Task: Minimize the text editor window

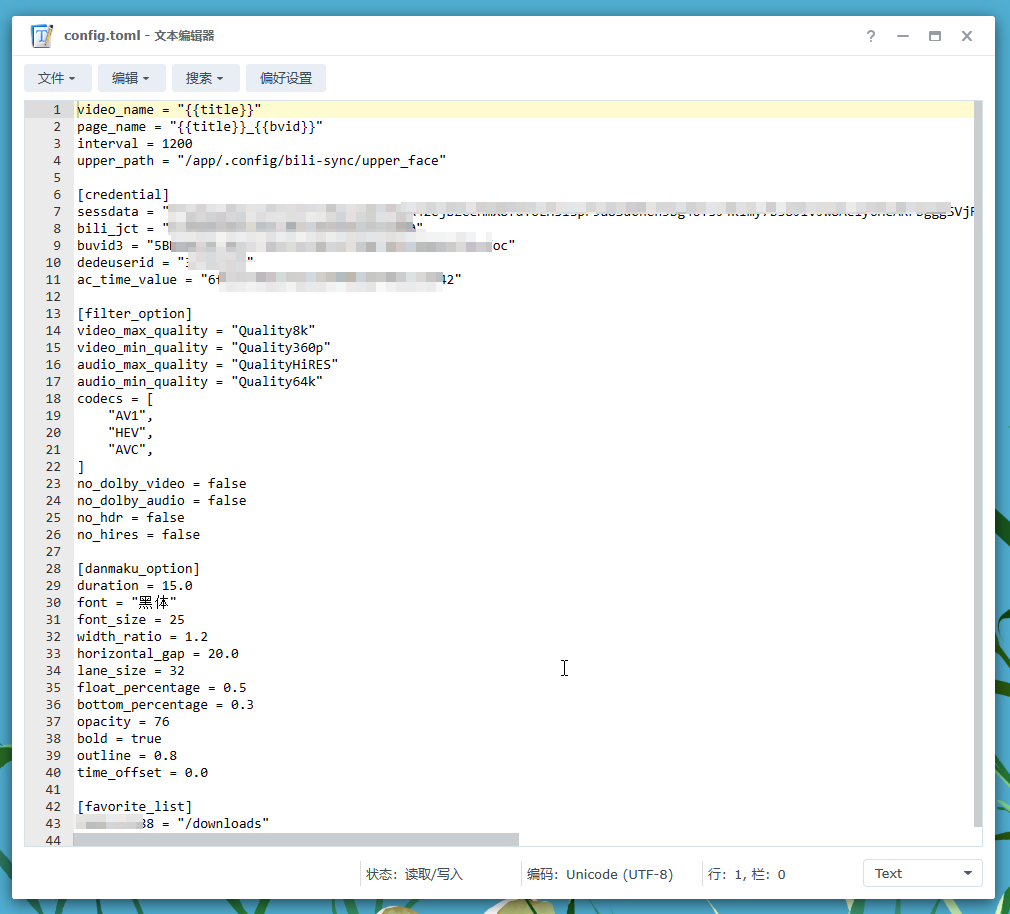Action: pyautogui.click(x=903, y=36)
